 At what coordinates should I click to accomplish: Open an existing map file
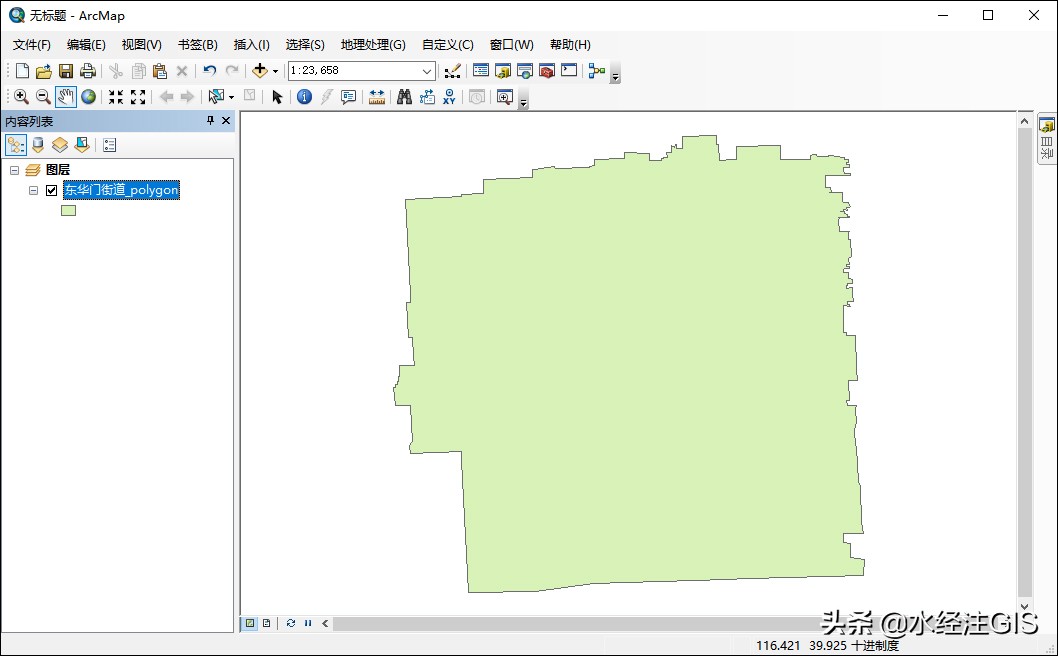(44, 71)
